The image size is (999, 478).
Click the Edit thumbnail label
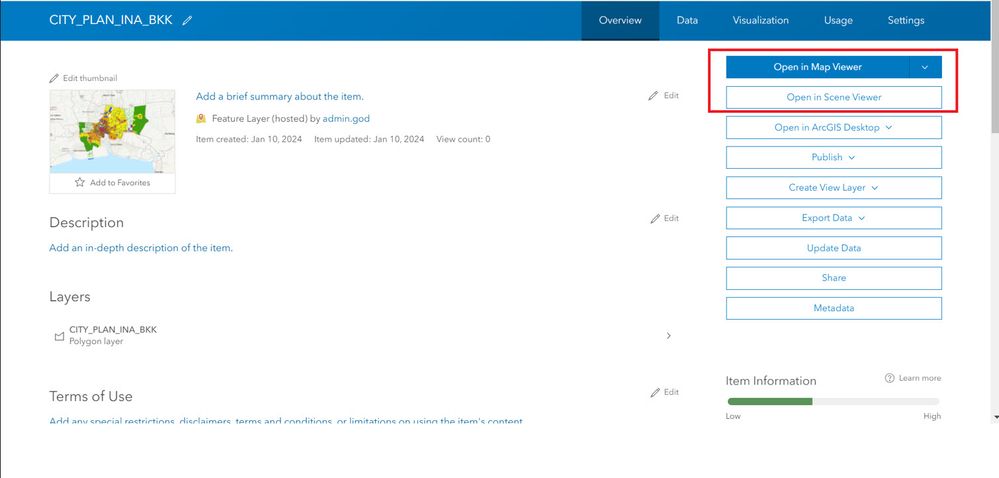[x=90, y=78]
